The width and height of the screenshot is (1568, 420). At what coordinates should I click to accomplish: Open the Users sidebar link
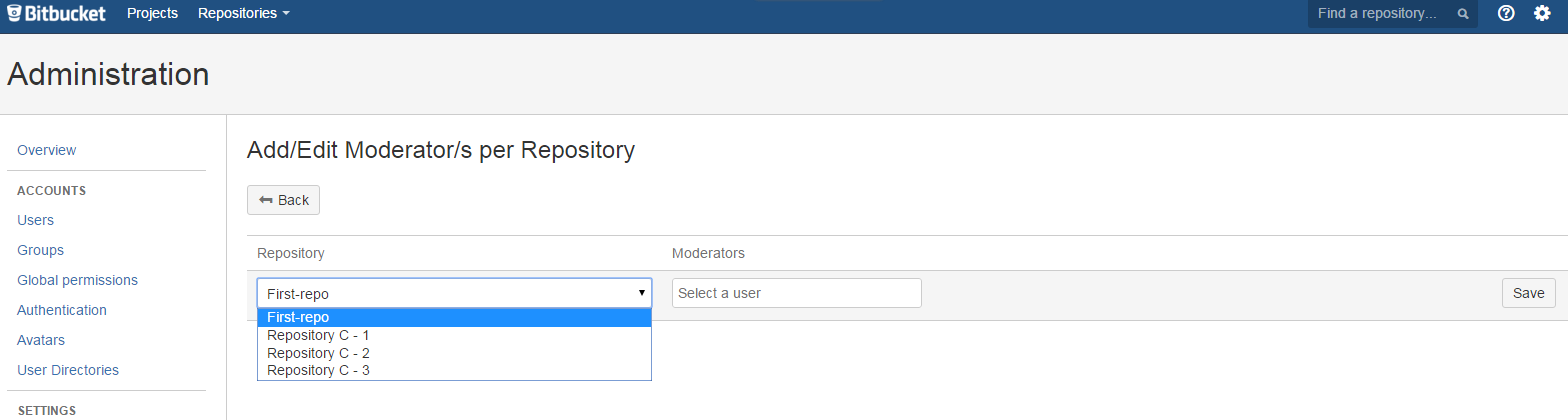pyautogui.click(x=36, y=220)
